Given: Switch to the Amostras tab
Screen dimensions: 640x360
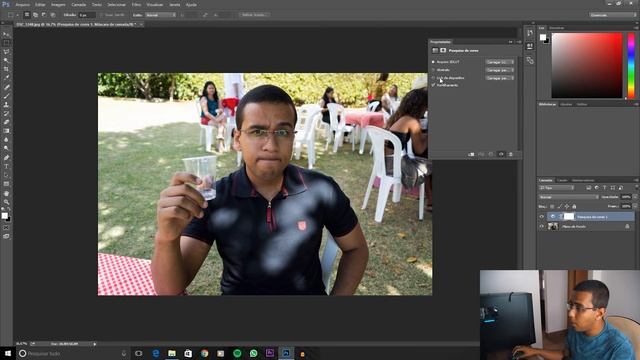Looking at the screenshot, I should [556, 28].
